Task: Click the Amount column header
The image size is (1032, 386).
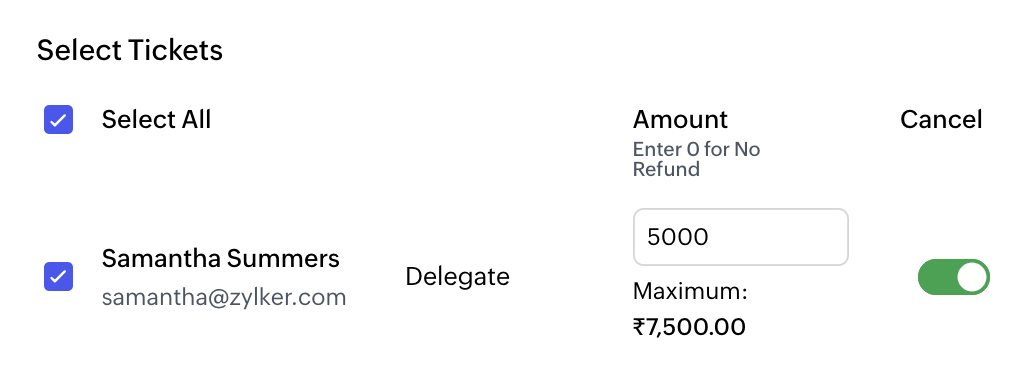Action: [x=681, y=120]
